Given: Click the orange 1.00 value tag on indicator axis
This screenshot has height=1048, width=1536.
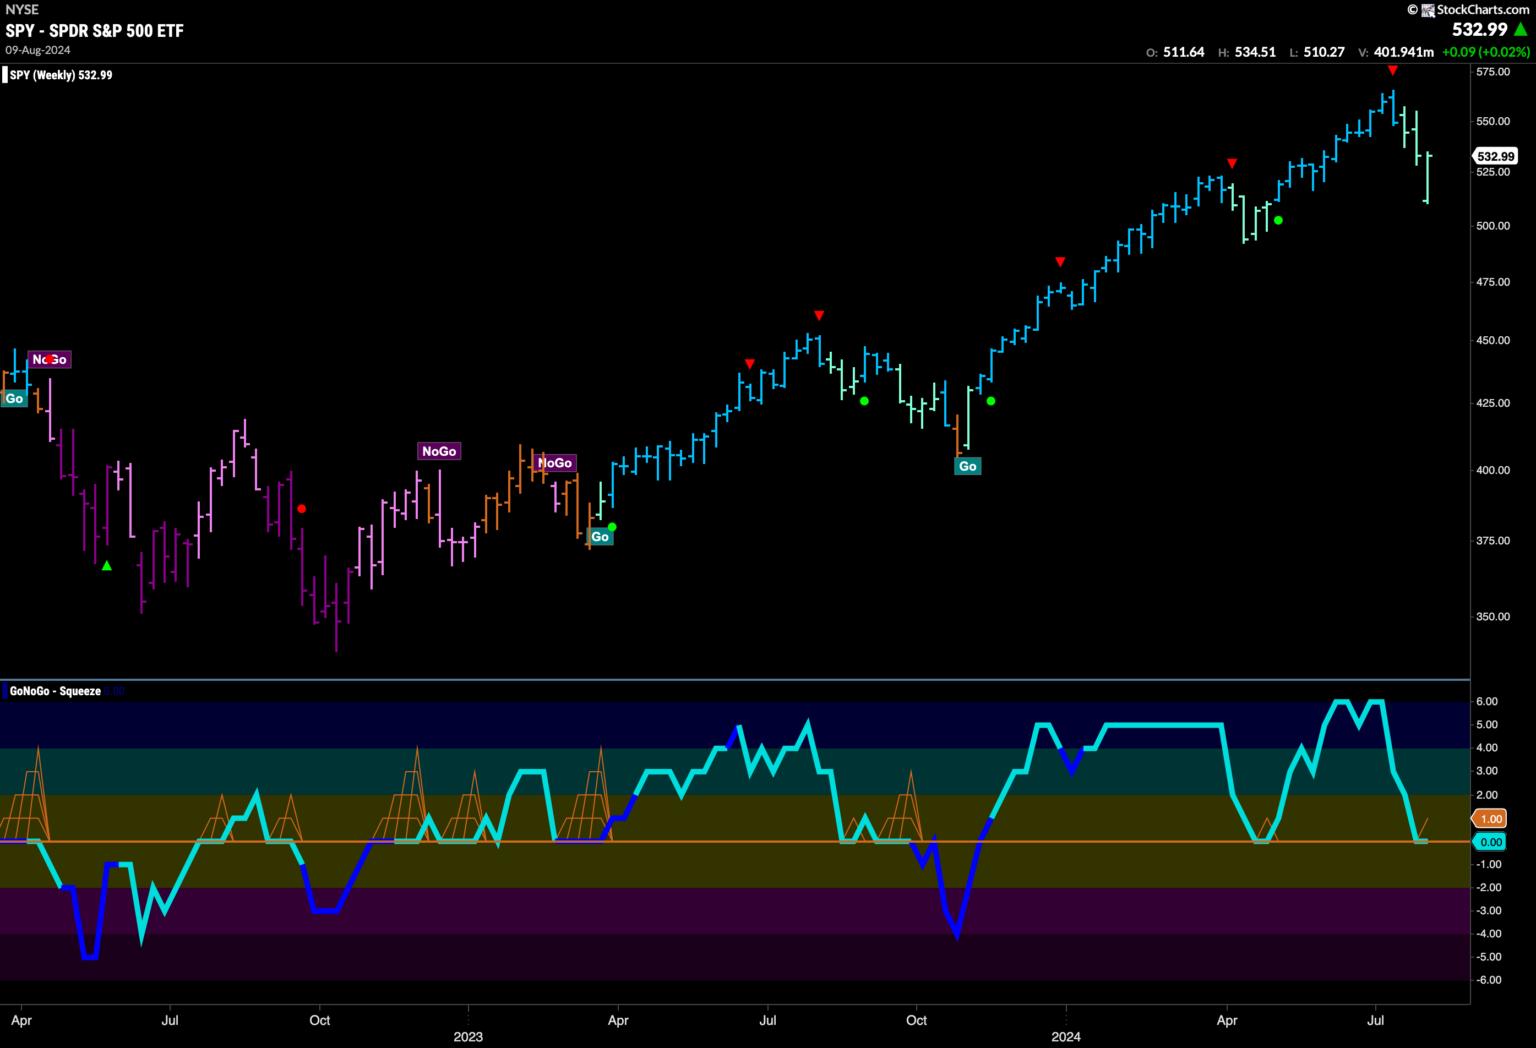Looking at the screenshot, I should click(1491, 819).
